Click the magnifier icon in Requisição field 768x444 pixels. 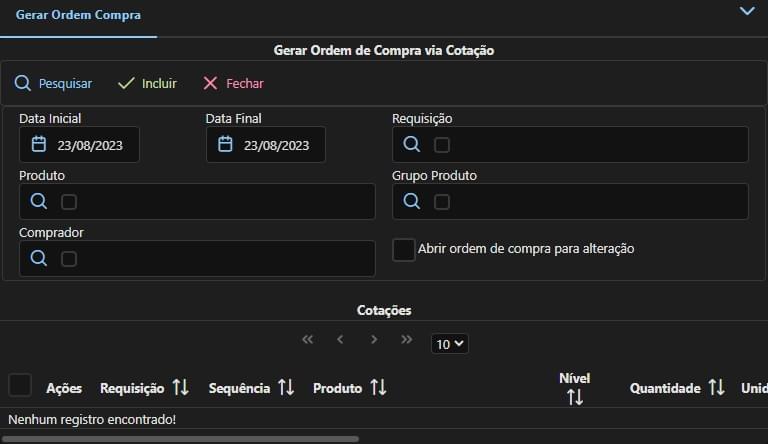(411, 145)
